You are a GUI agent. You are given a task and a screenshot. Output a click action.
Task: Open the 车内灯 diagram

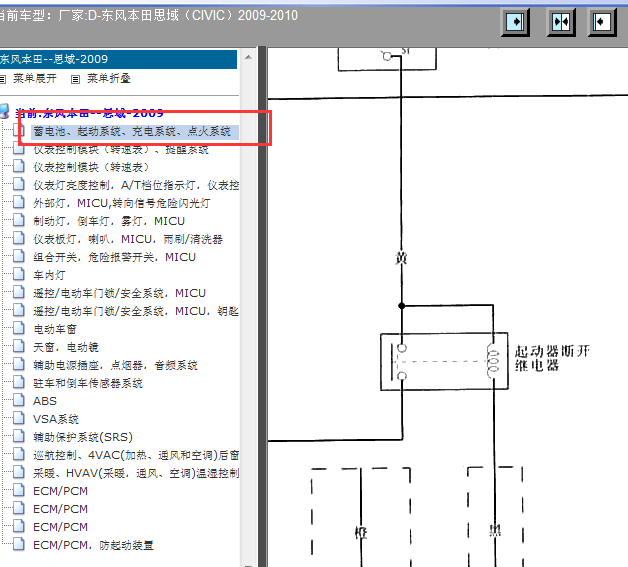click(x=49, y=275)
